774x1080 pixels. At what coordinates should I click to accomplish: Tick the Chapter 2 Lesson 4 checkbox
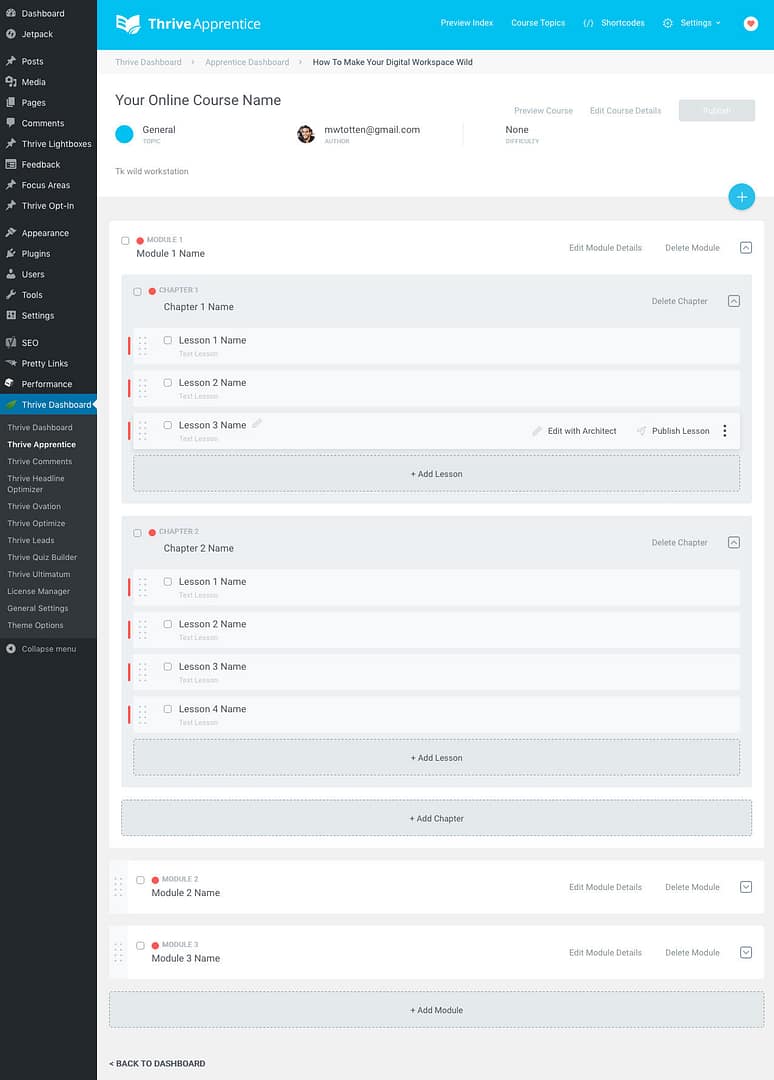tap(167, 709)
